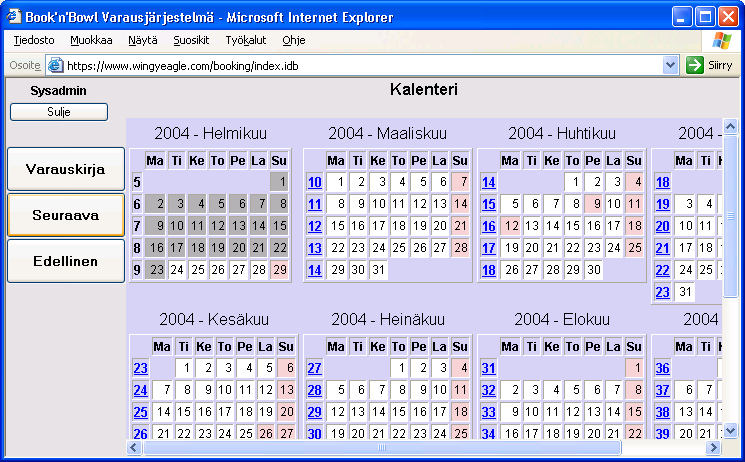Open week 27 link in Heinäkuu
The image size is (745, 462).
tap(314, 368)
